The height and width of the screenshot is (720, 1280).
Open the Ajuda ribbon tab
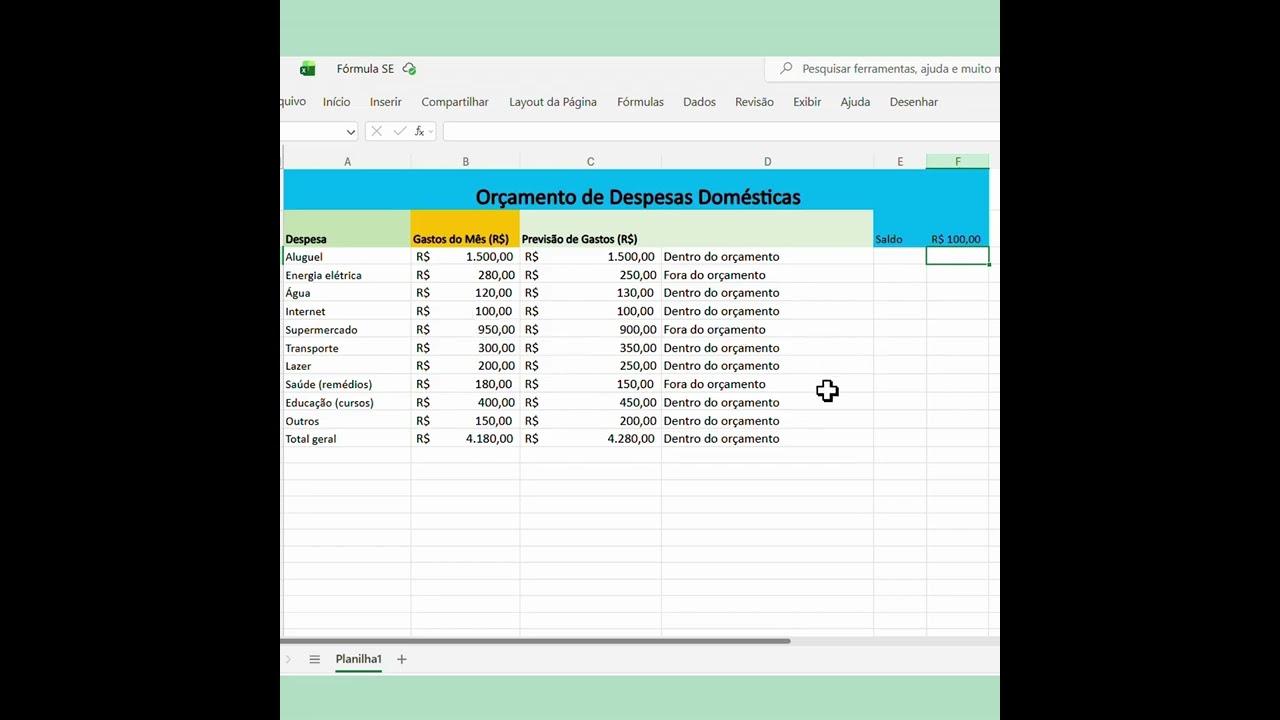pos(855,102)
